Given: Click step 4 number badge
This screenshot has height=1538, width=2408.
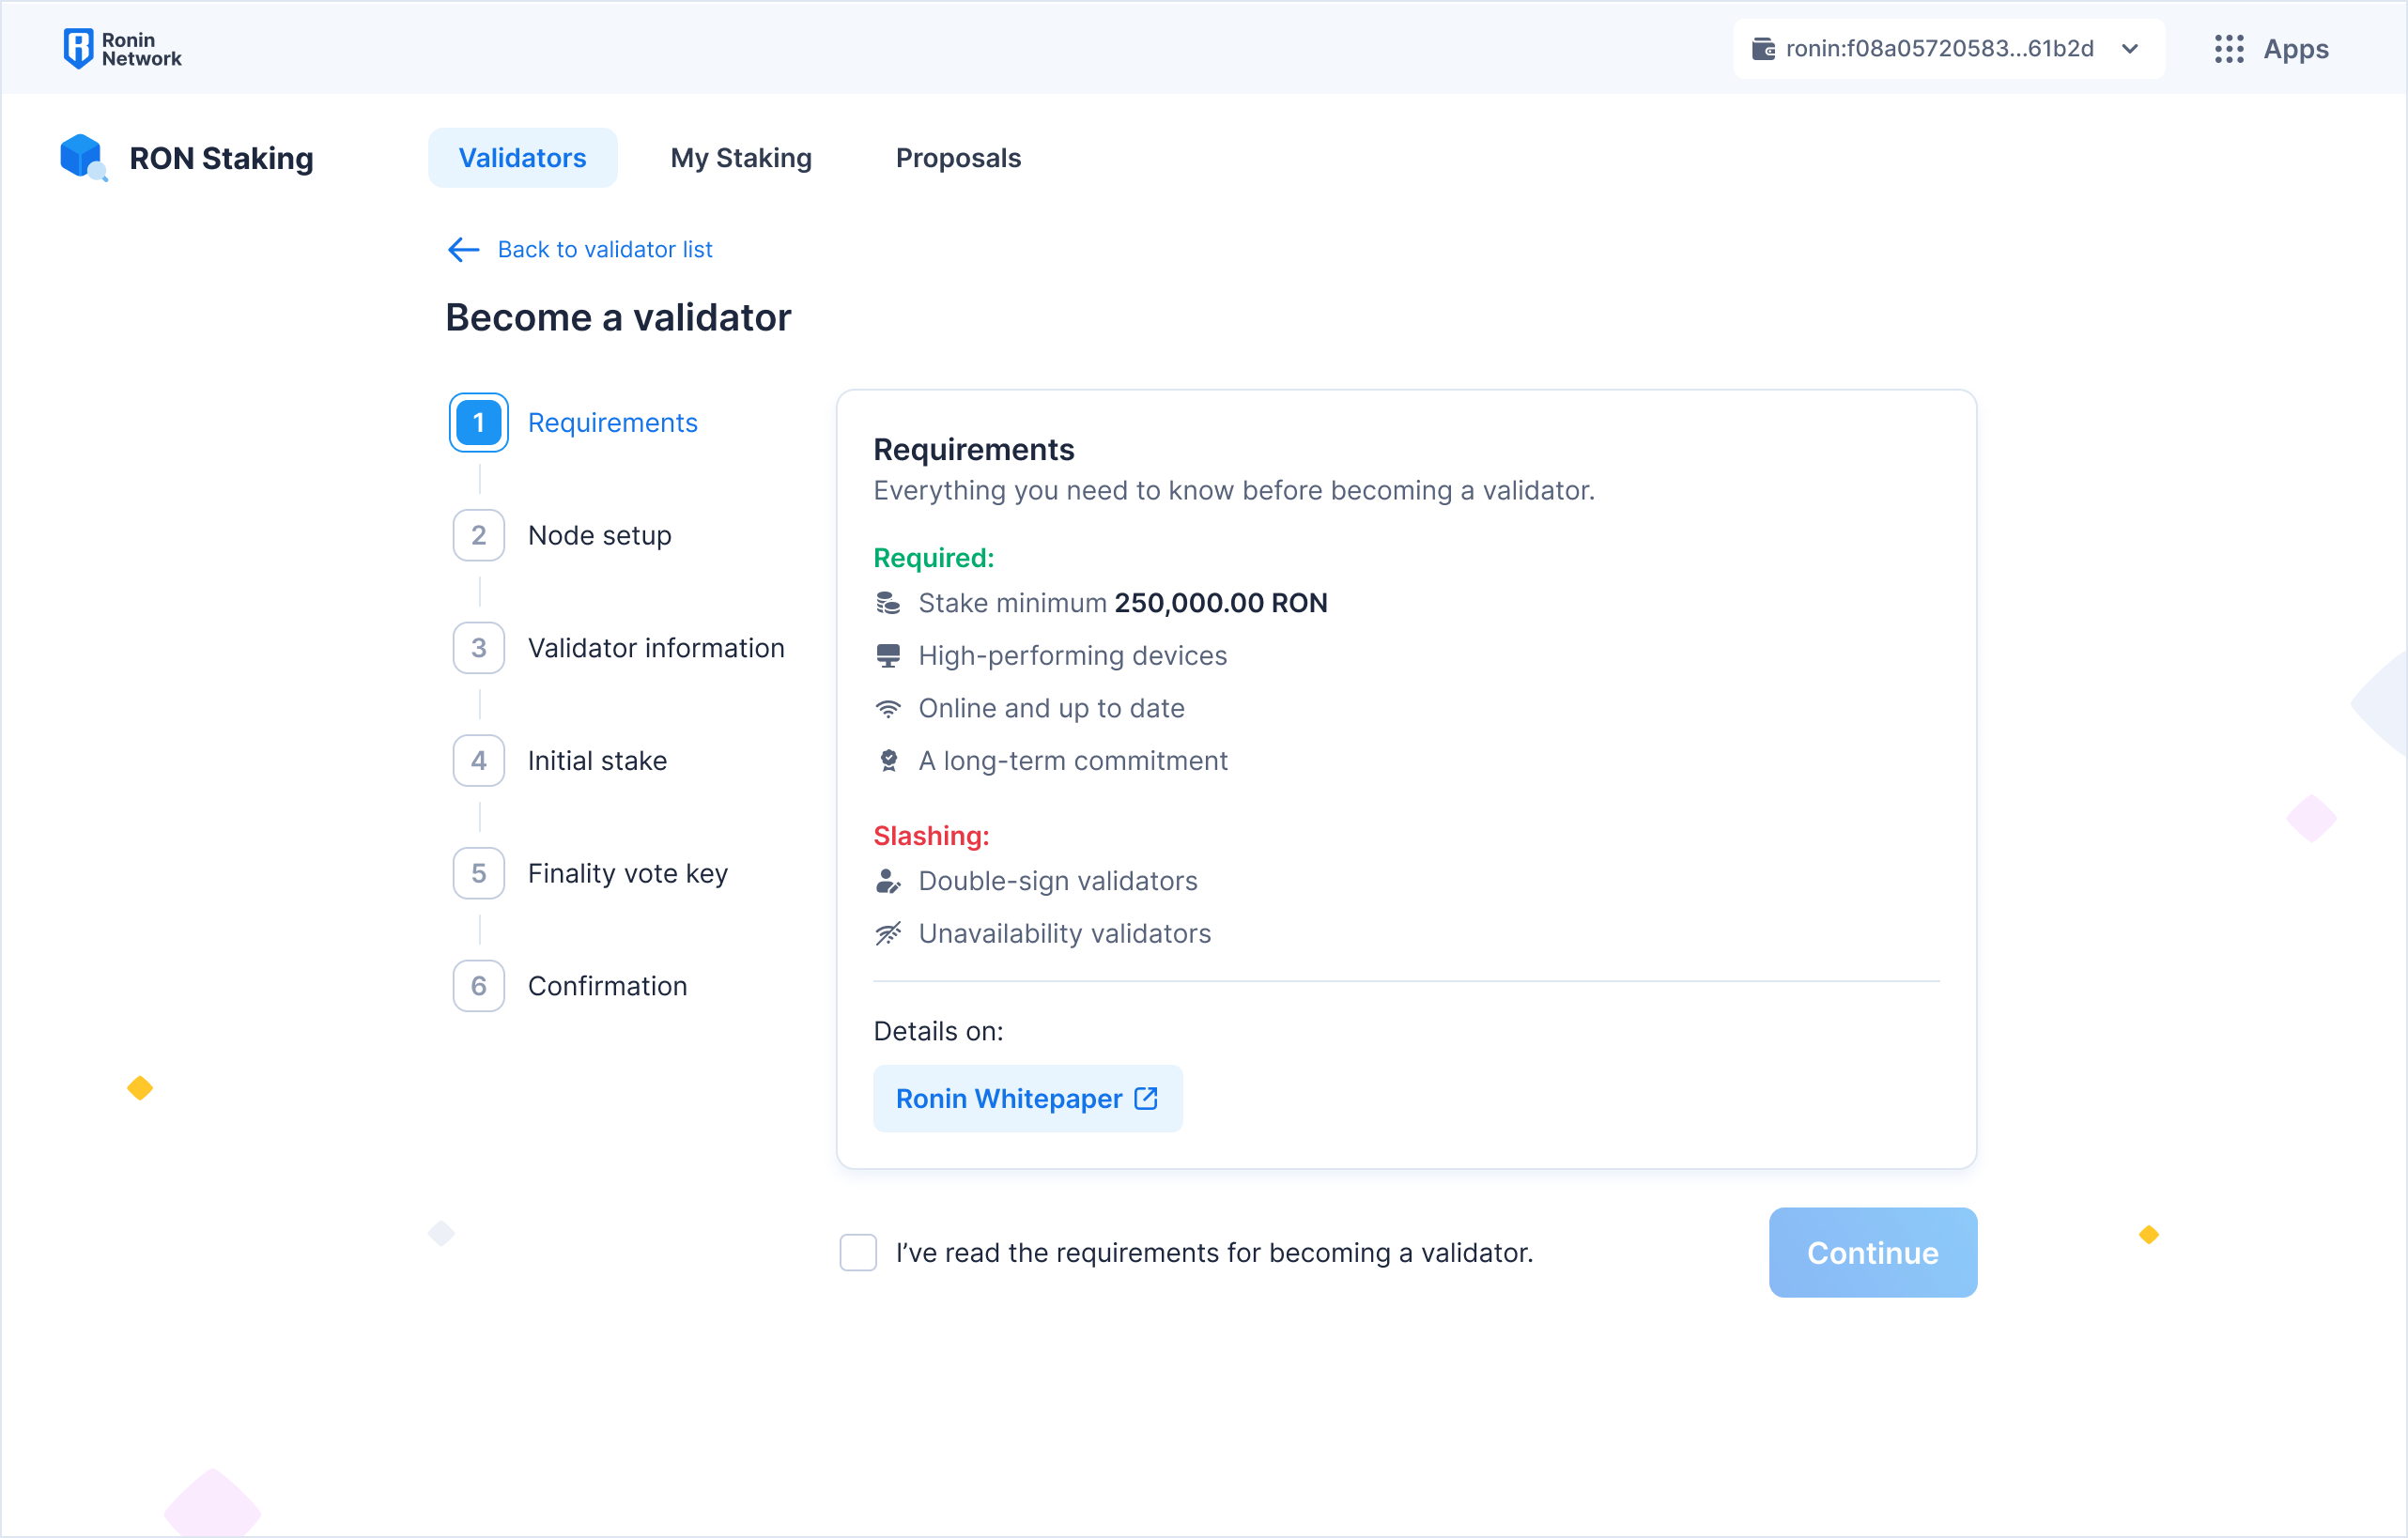Looking at the screenshot, I should [478, 760].
